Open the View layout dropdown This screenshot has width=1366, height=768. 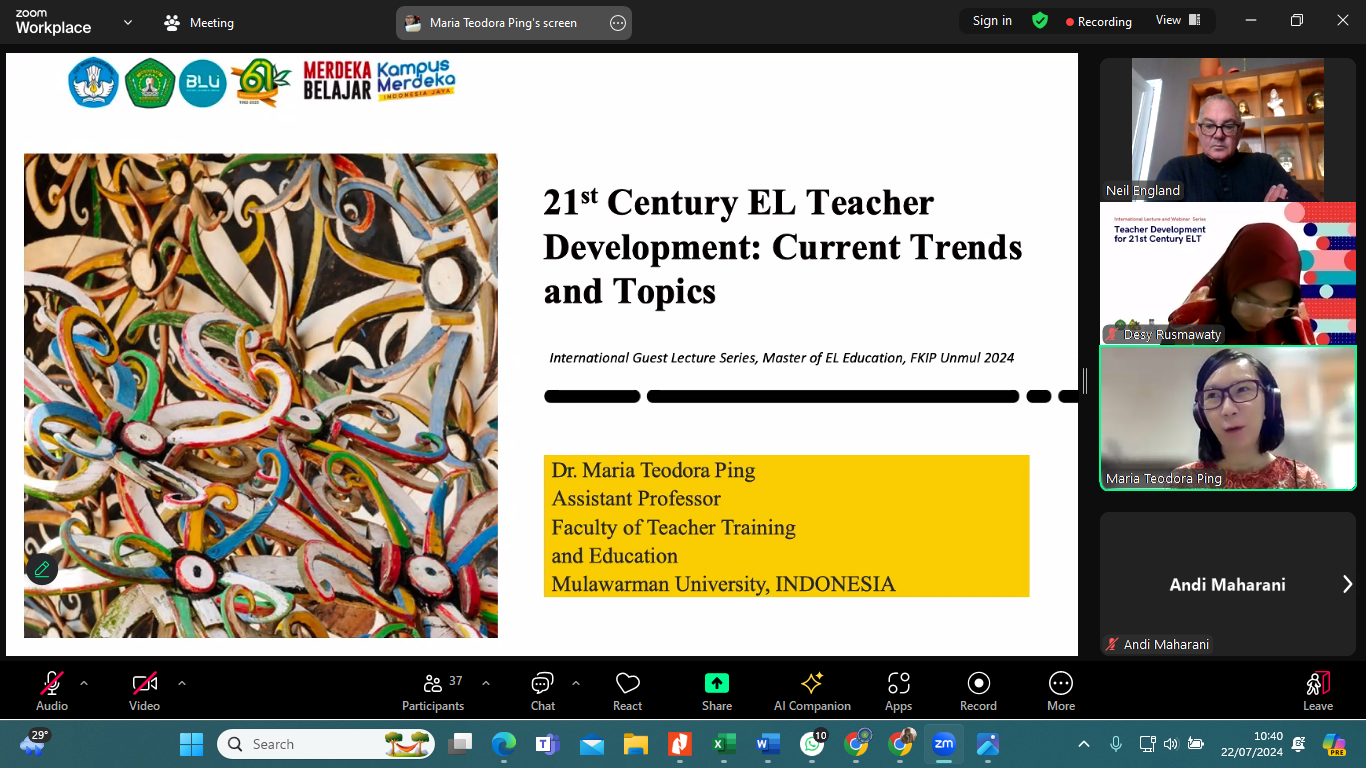coord(1177,21)
